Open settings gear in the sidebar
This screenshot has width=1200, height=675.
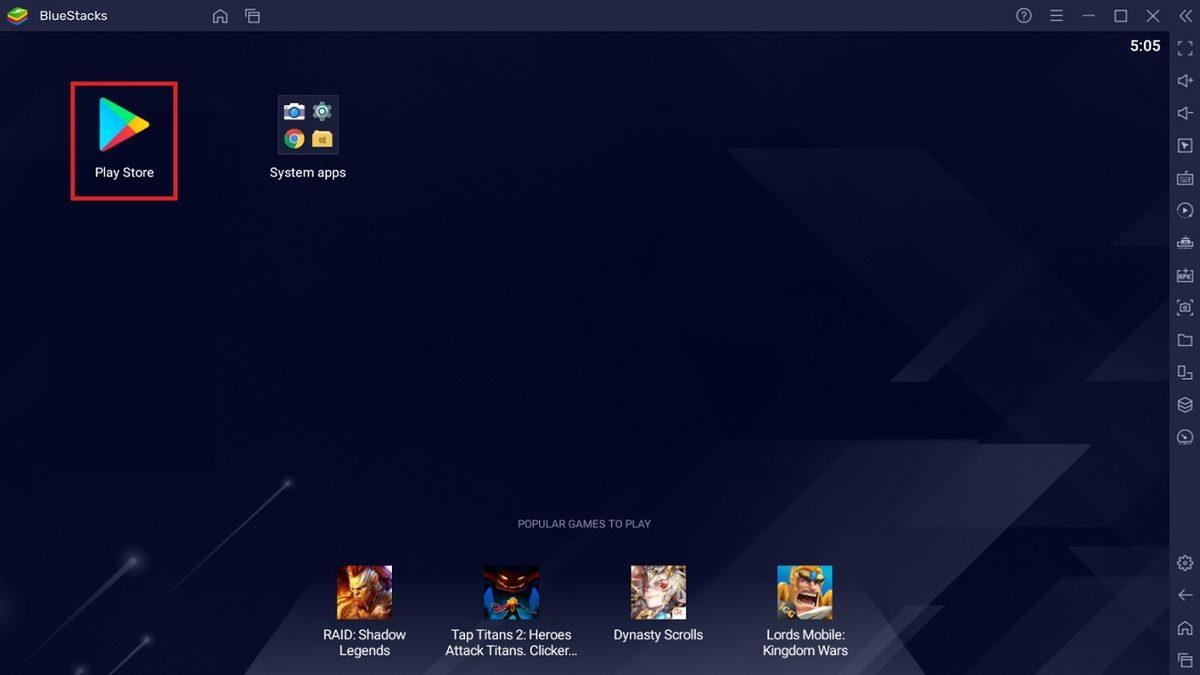1185,563
